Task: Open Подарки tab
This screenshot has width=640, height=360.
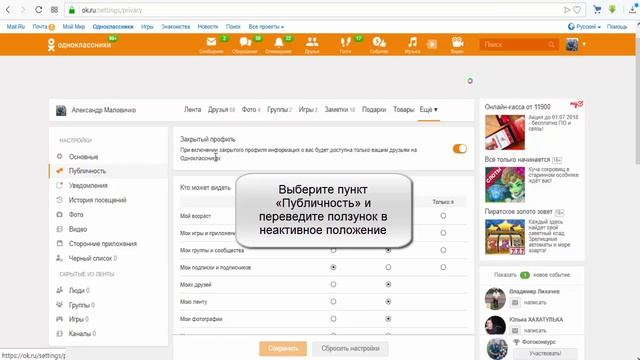Action: point(374,109)
